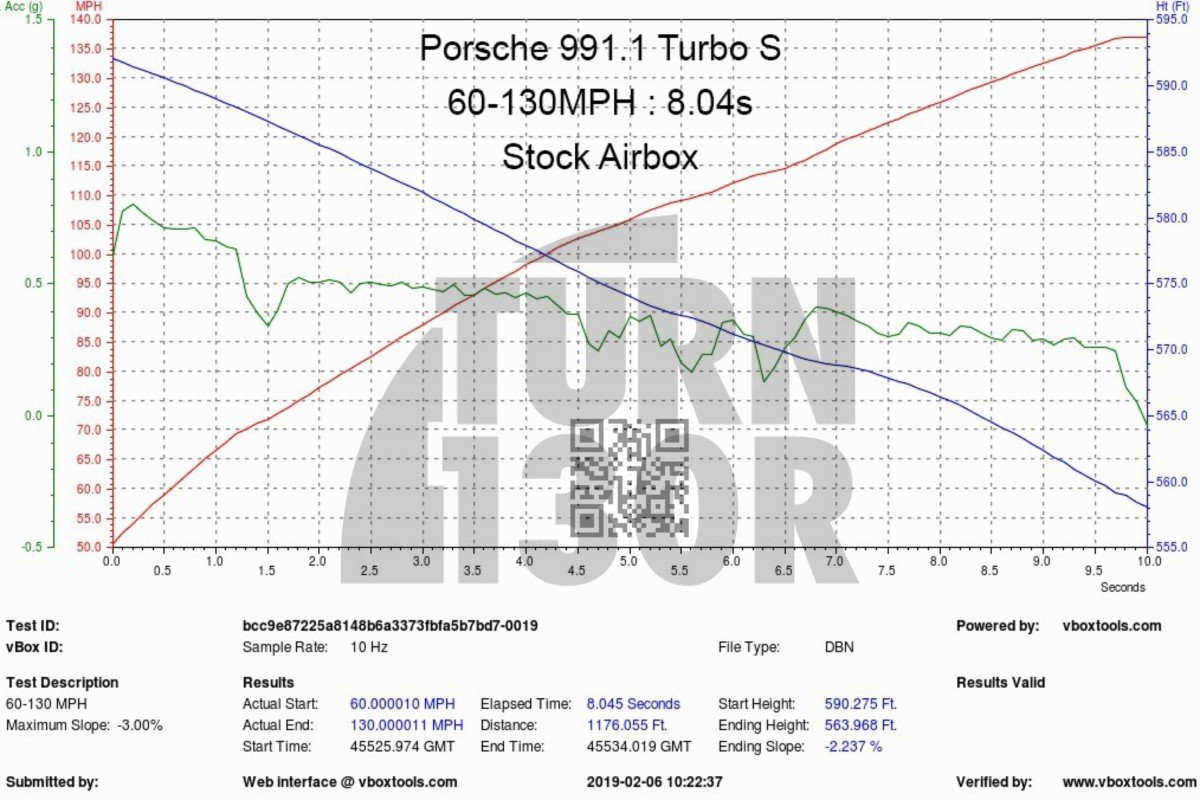Switch to the Test ID row
Viewport: 1200px width, 800px height.
(32, 624)
